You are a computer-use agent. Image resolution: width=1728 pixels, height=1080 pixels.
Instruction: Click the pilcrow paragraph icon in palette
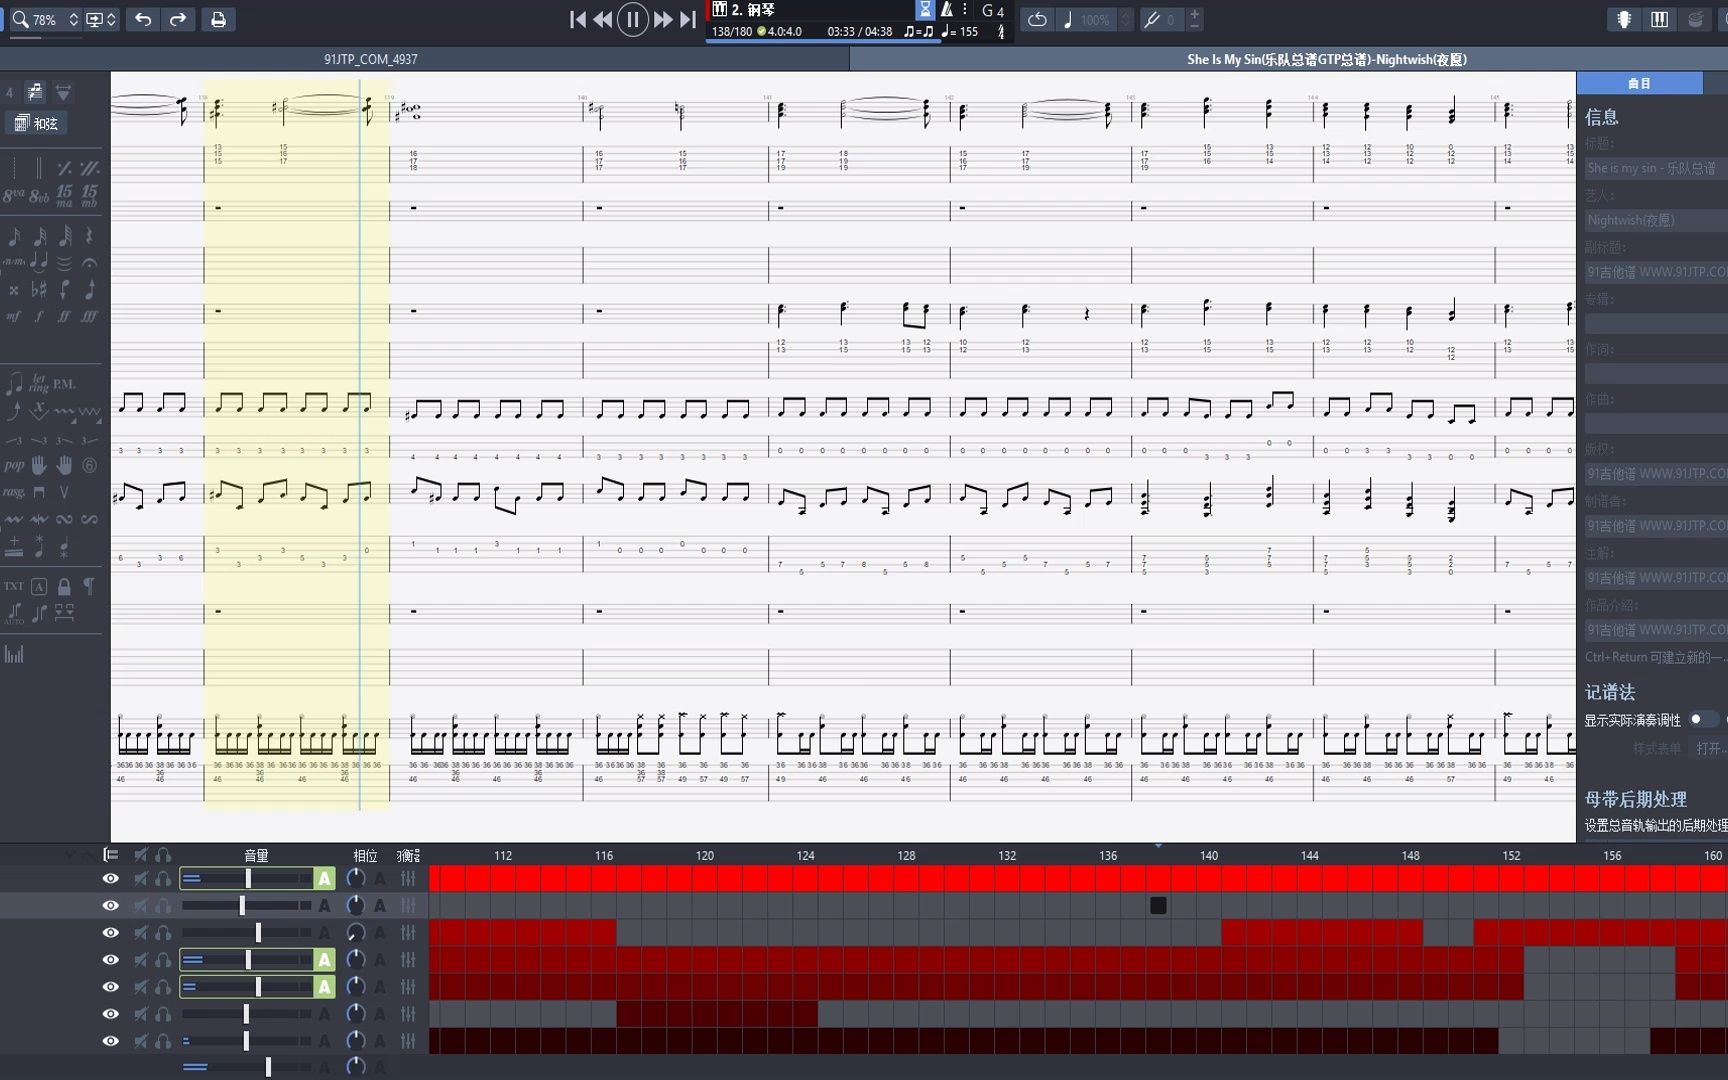click(x=89, y=586)
